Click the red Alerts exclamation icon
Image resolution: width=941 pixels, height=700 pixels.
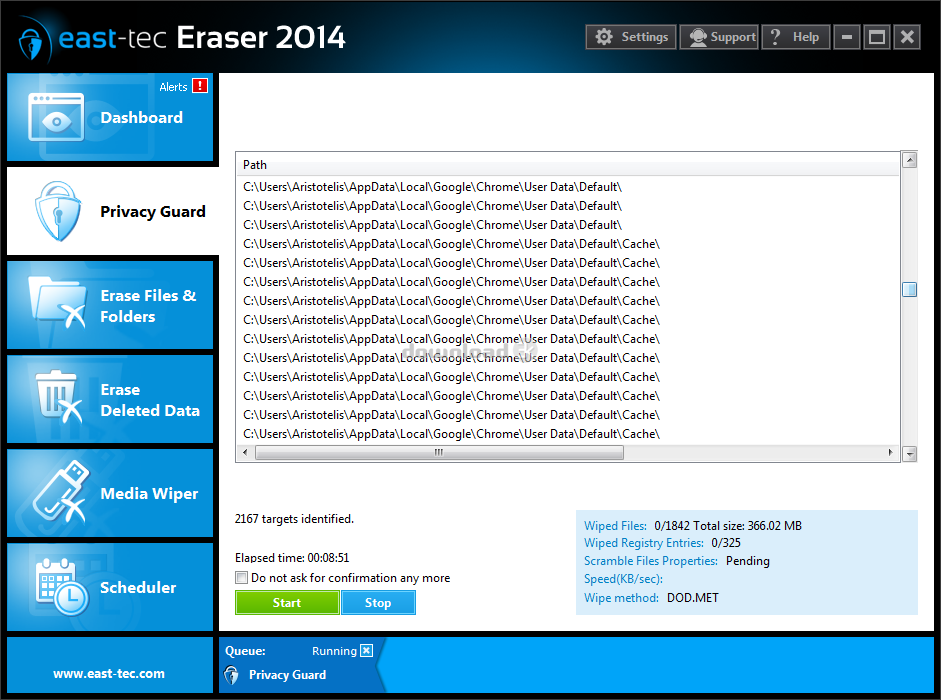point(200,86)
